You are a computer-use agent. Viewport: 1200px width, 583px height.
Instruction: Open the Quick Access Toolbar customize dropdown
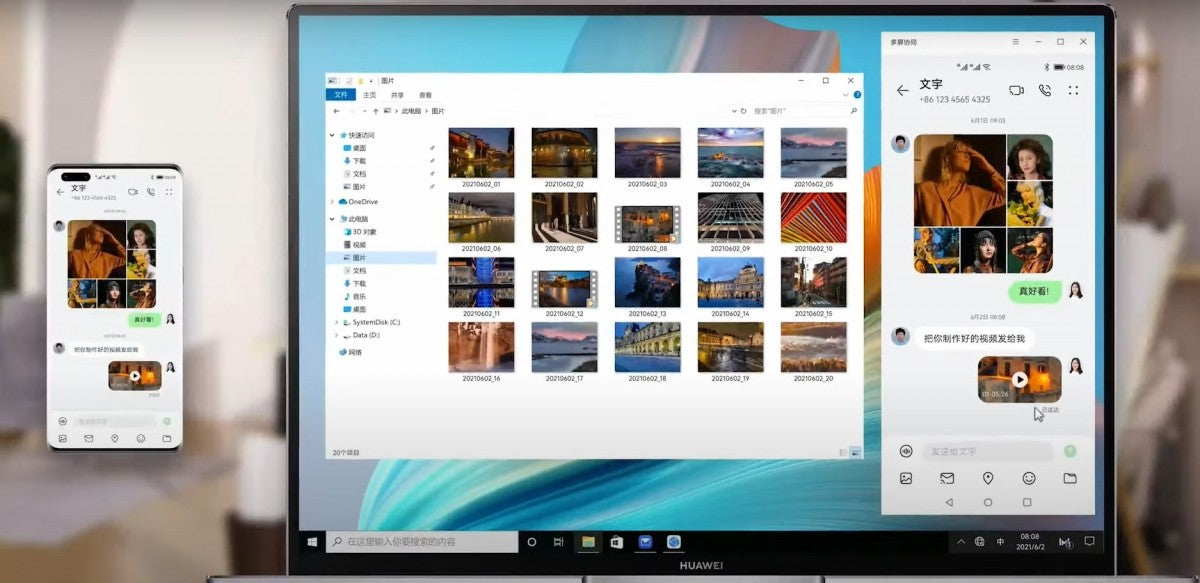click(x=370, y=81)
